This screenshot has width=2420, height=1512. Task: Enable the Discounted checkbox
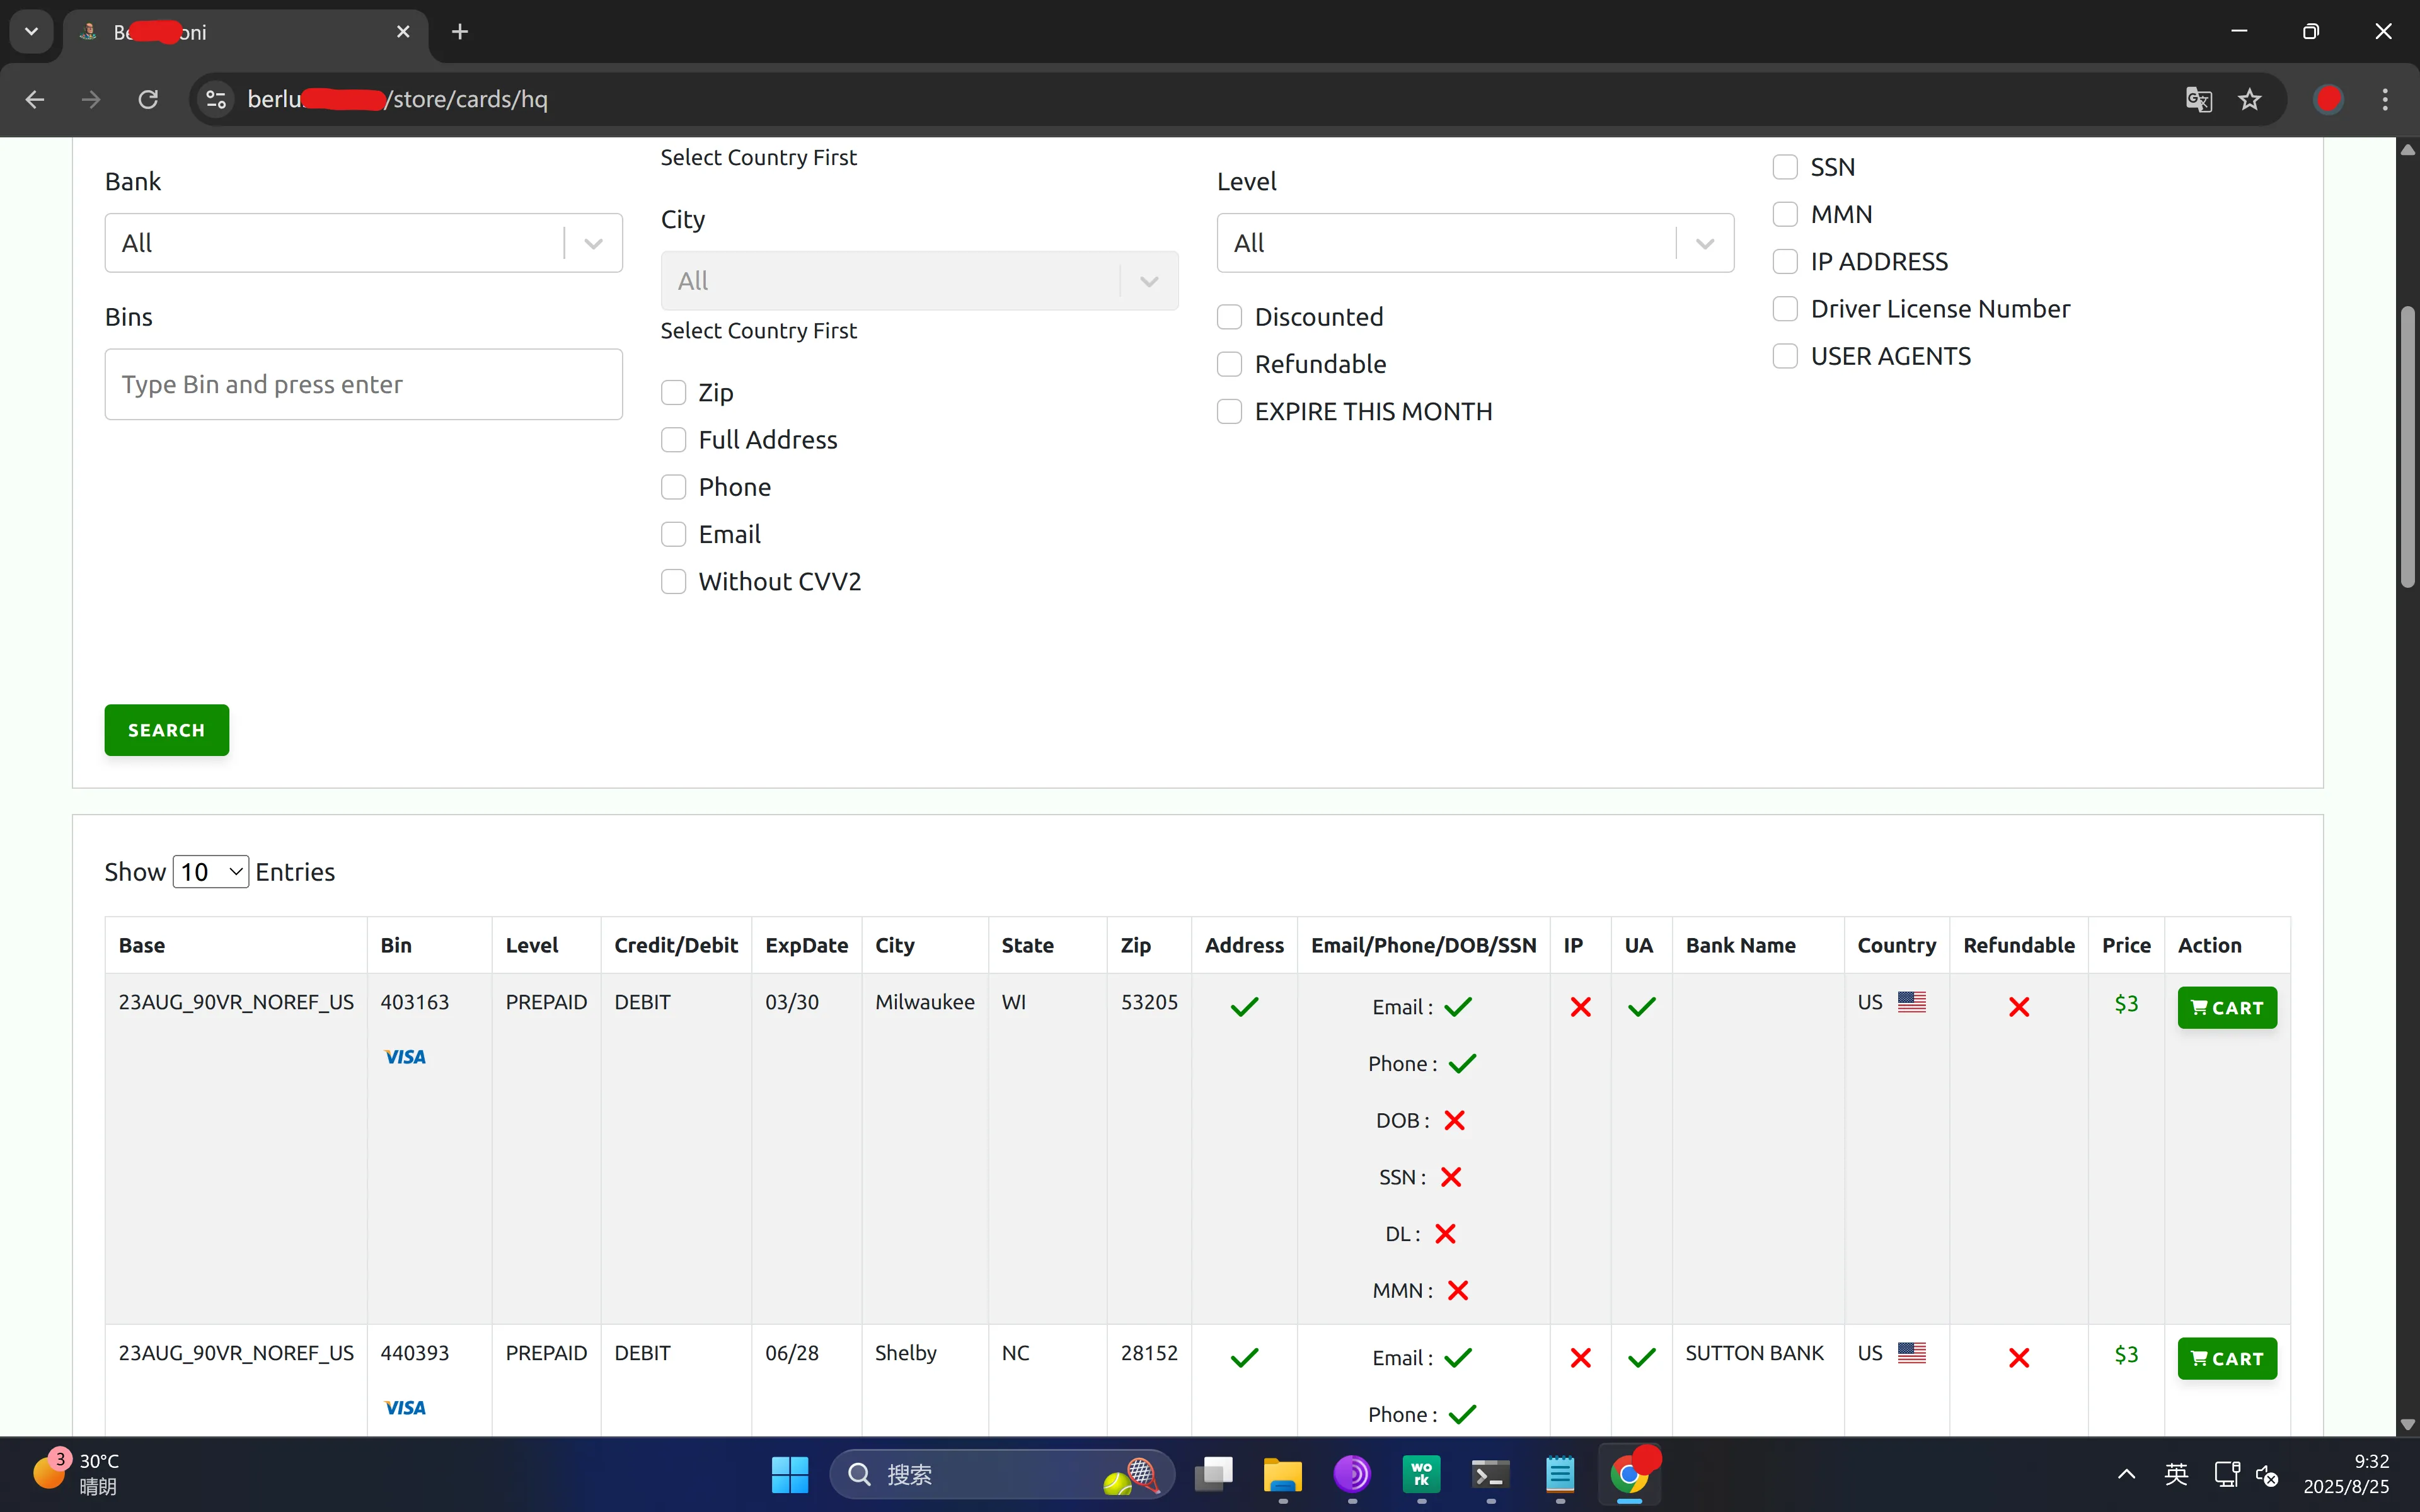[x=1230, y=317]
